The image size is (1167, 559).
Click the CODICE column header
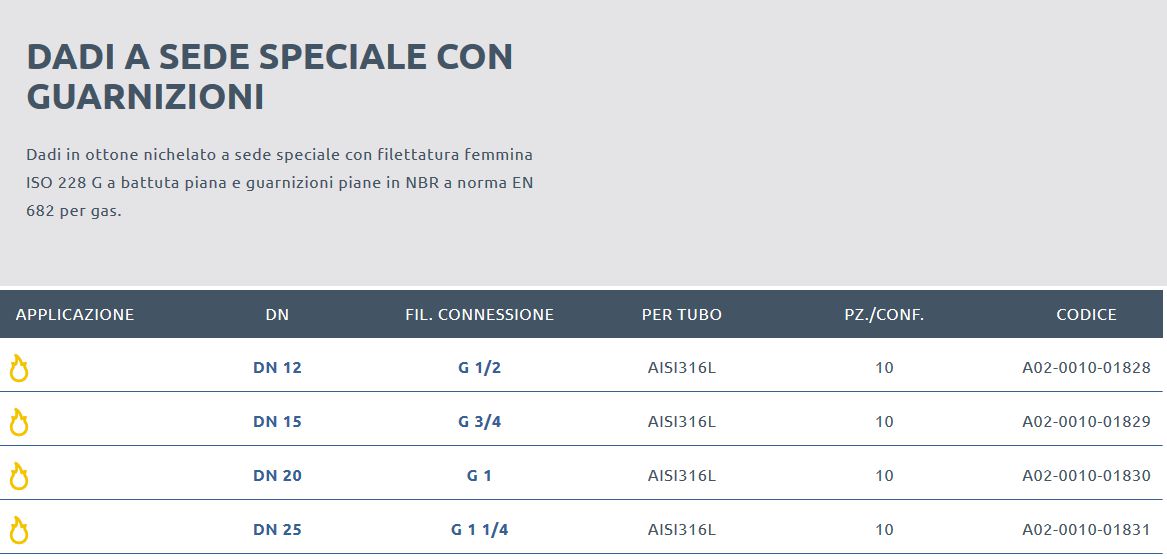click(1086, 314)
